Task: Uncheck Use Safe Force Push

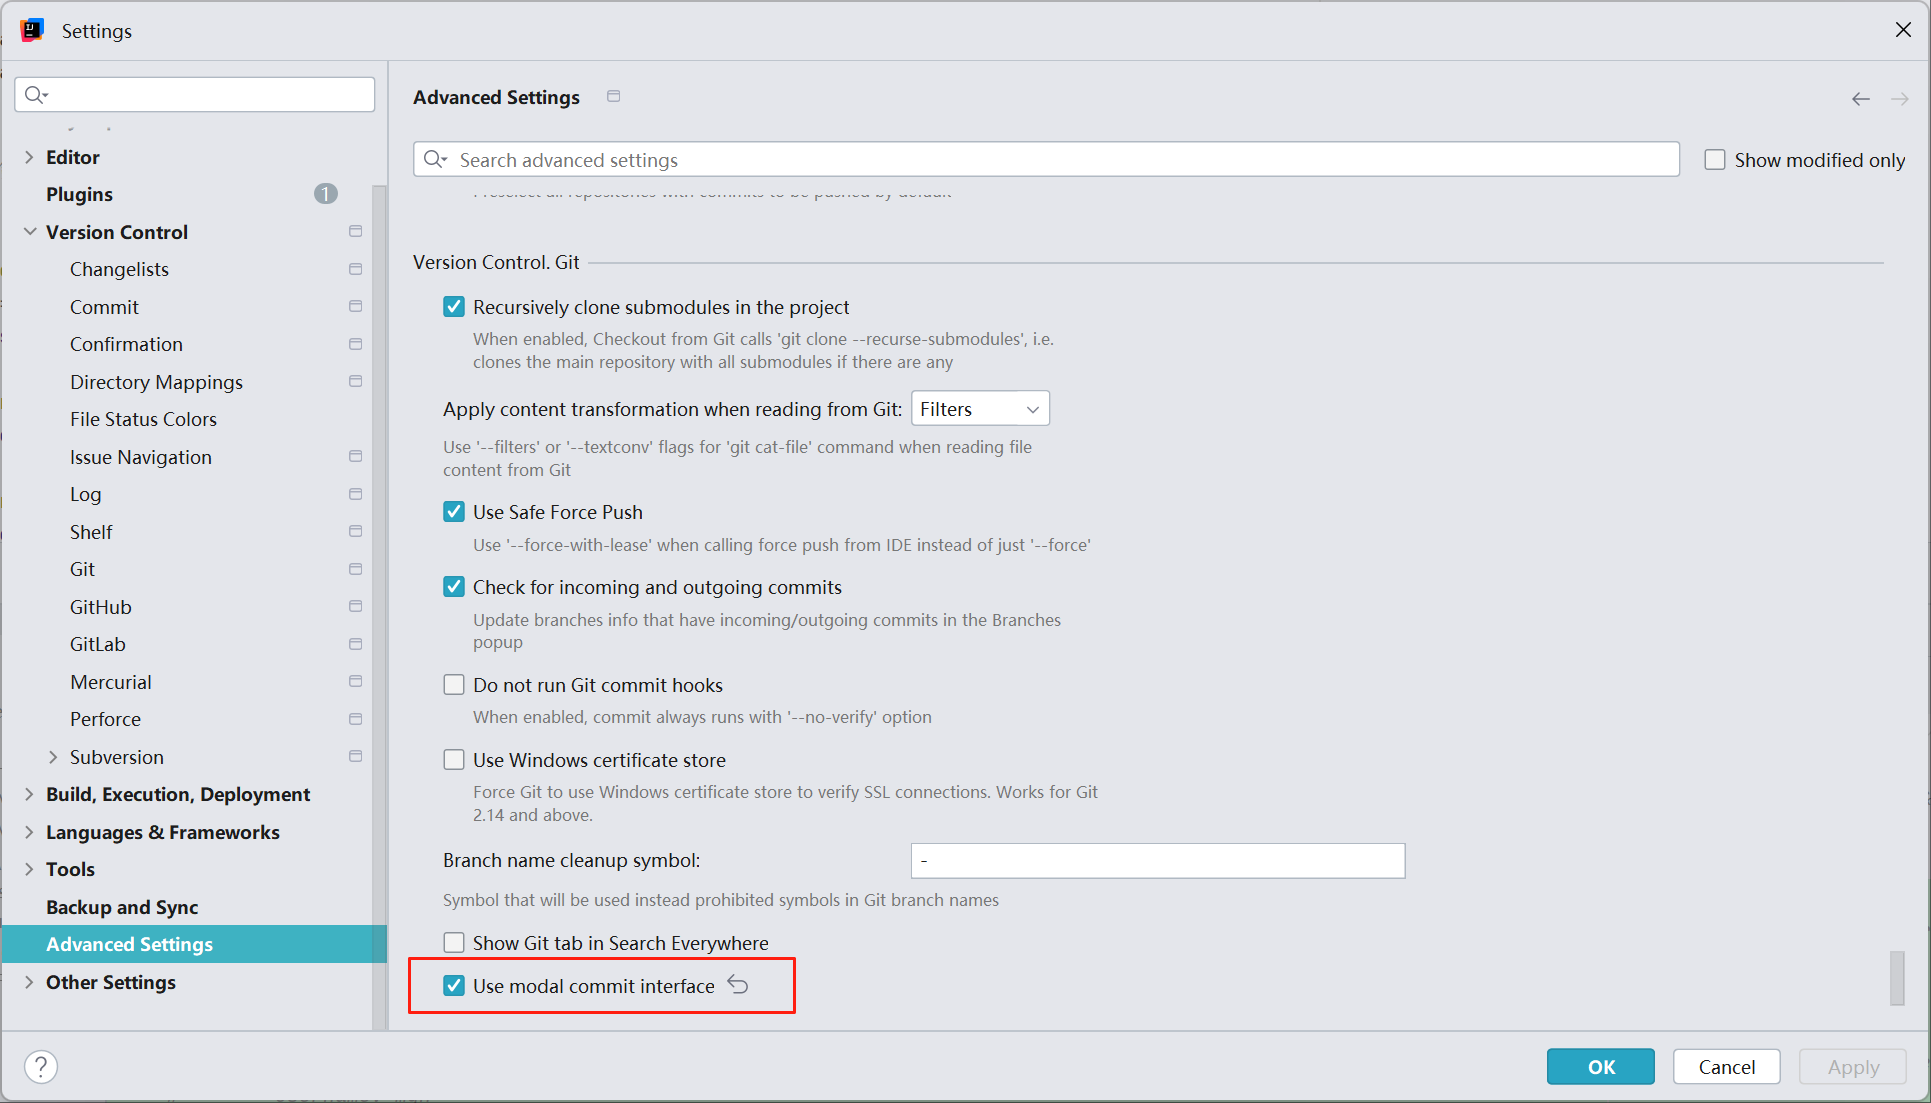Action: (454, 512)
